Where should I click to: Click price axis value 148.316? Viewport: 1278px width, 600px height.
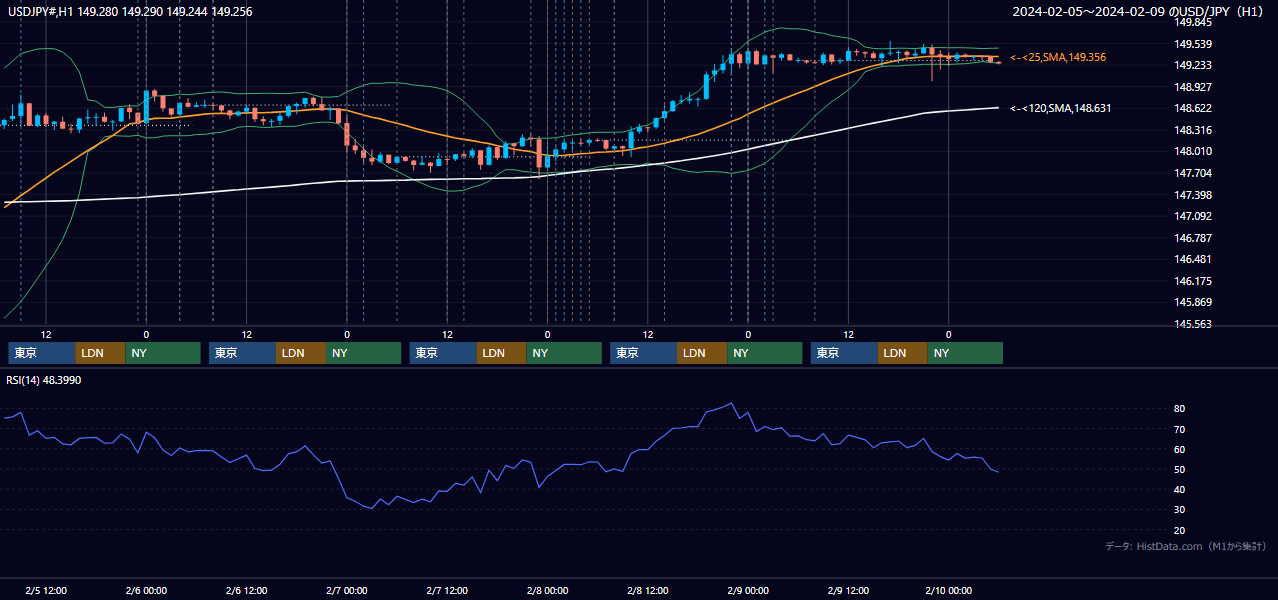(x=1193, y=130)
